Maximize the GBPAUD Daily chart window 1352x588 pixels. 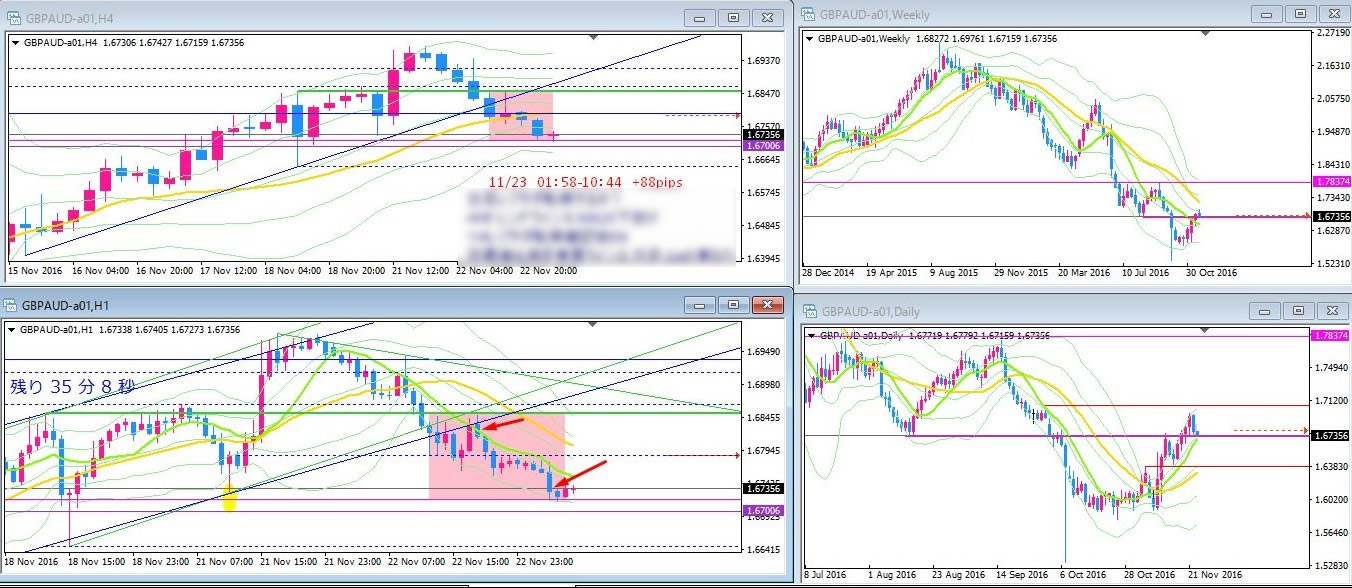click(x=1299, y=311)
